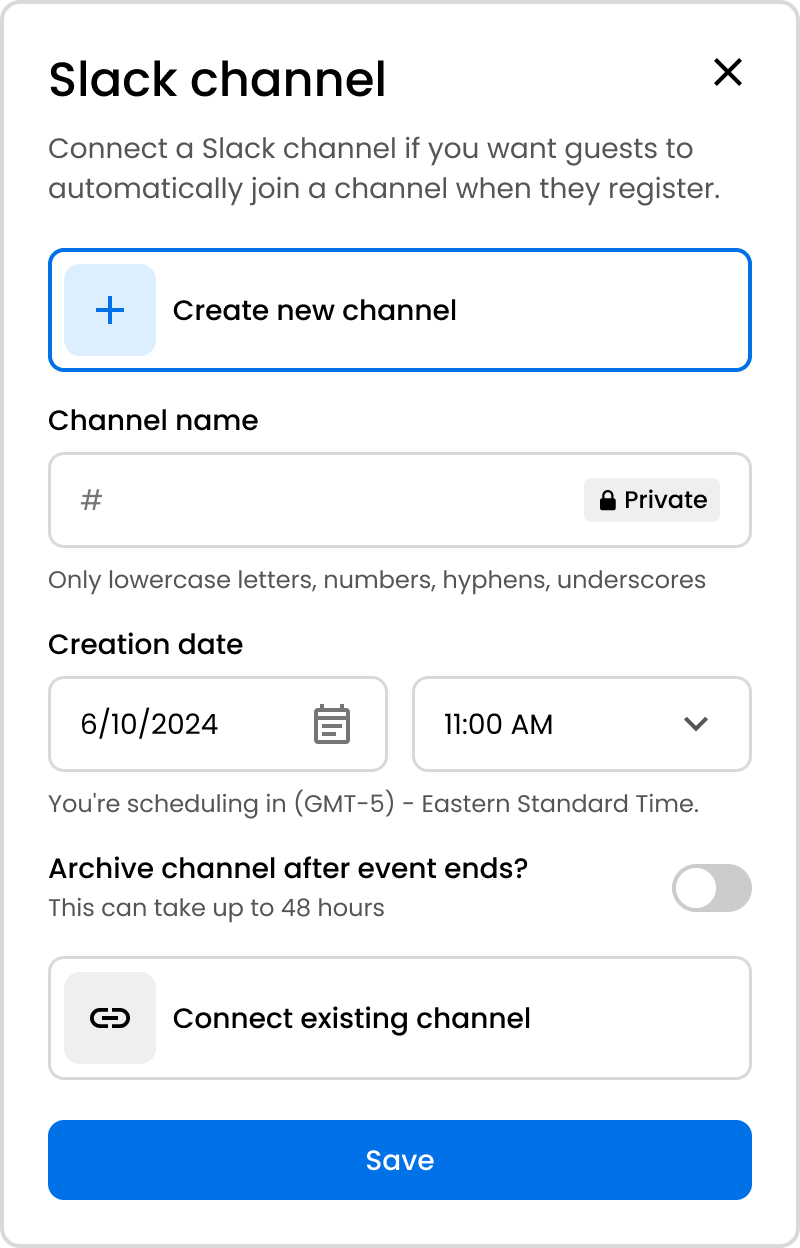Select Connect existing channel option

(x=400, y=1018)
